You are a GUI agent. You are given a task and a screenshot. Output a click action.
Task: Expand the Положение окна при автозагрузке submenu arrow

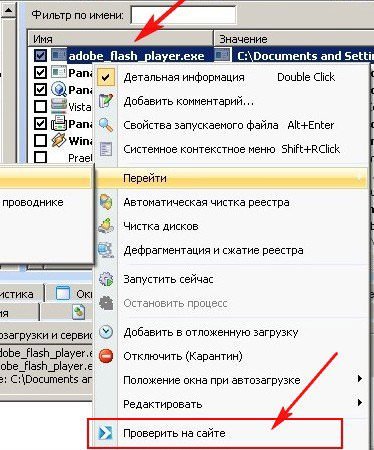pyautogui.click(x=360, y=379)
